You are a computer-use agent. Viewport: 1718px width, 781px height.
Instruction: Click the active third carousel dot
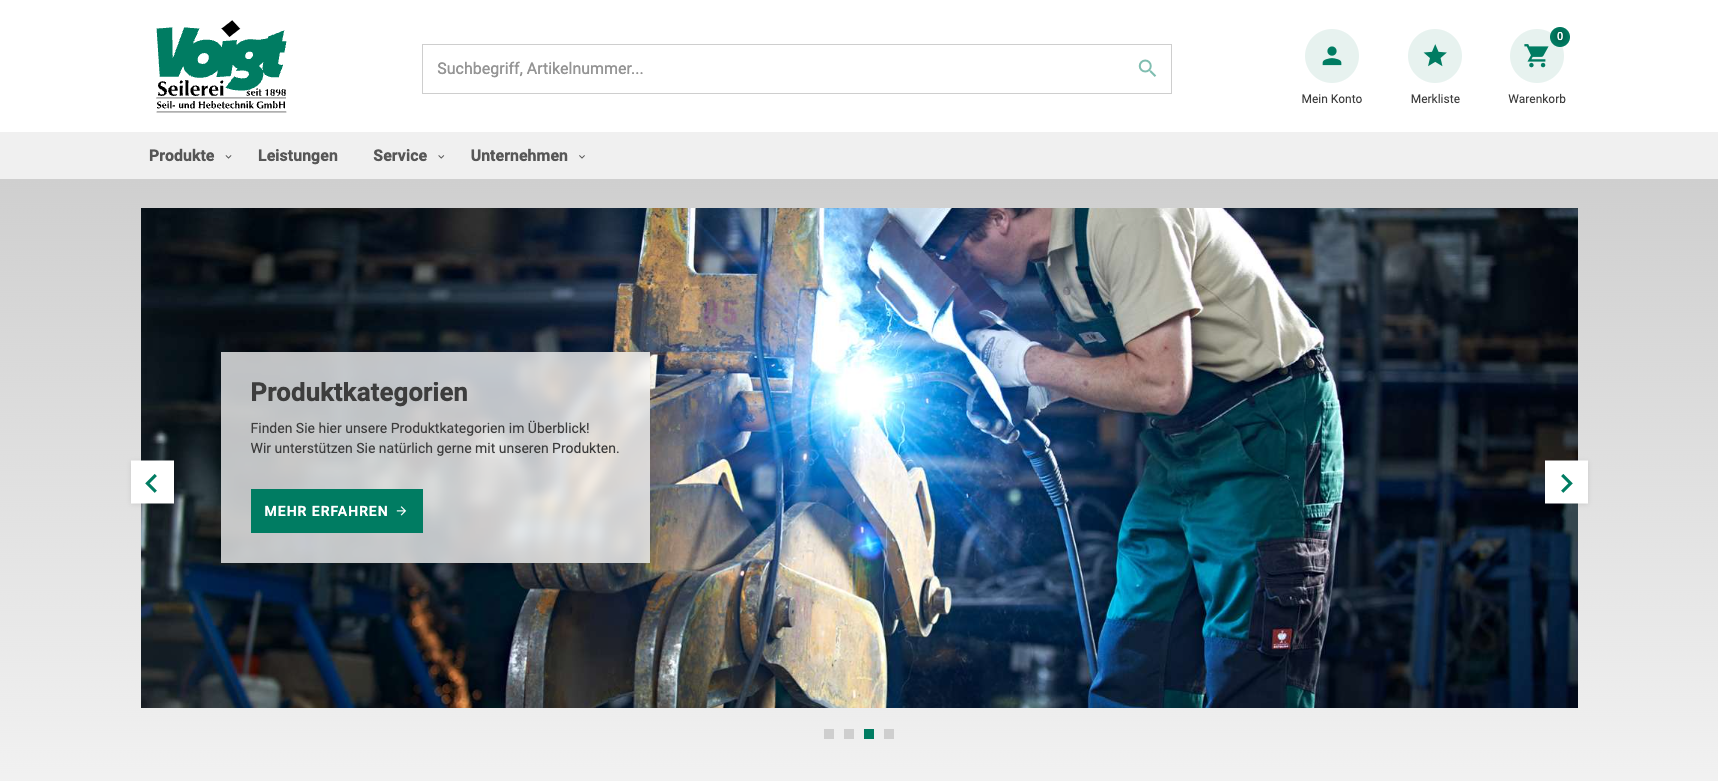click(869, 734)
